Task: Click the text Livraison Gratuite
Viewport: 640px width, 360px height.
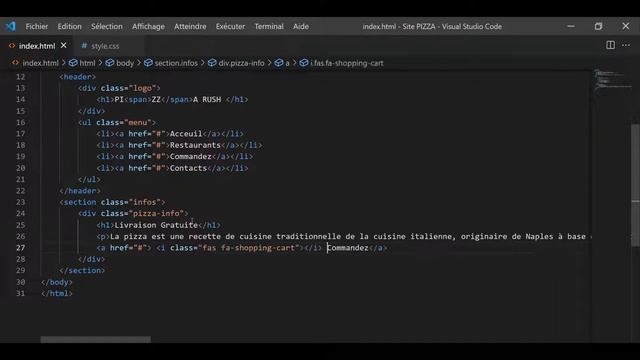Action: tap(156, 225)
